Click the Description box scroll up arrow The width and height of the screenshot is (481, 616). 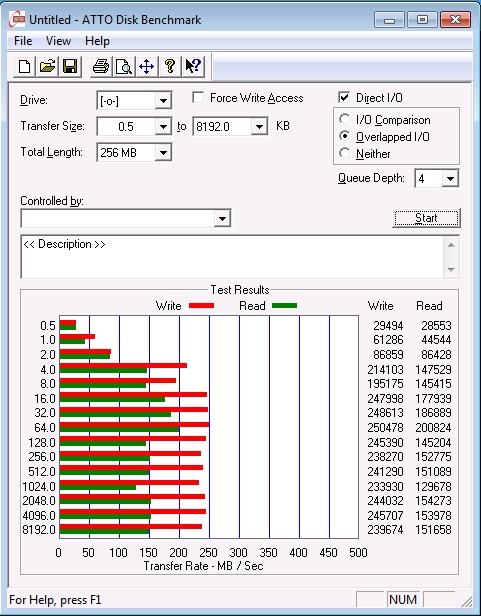[451, 245]
